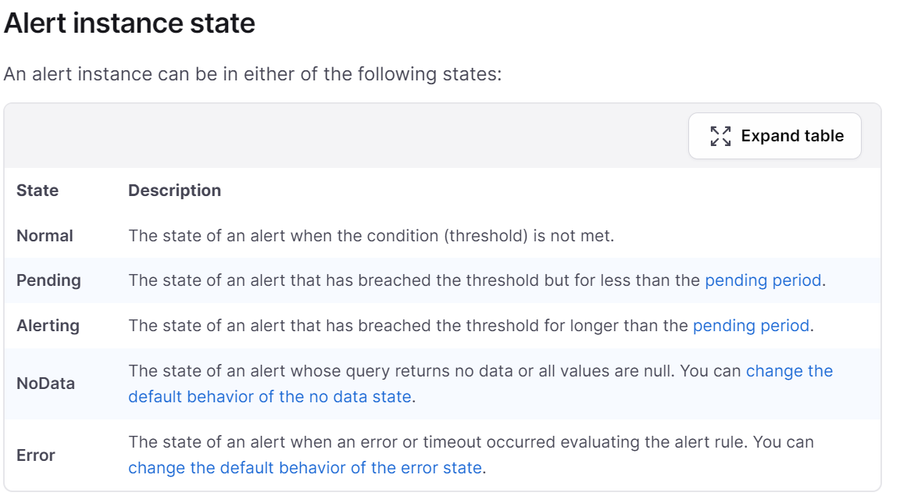The image size is (900, 503).
Task: Click the Normal state cell
Action: click(x=45, y=235)
